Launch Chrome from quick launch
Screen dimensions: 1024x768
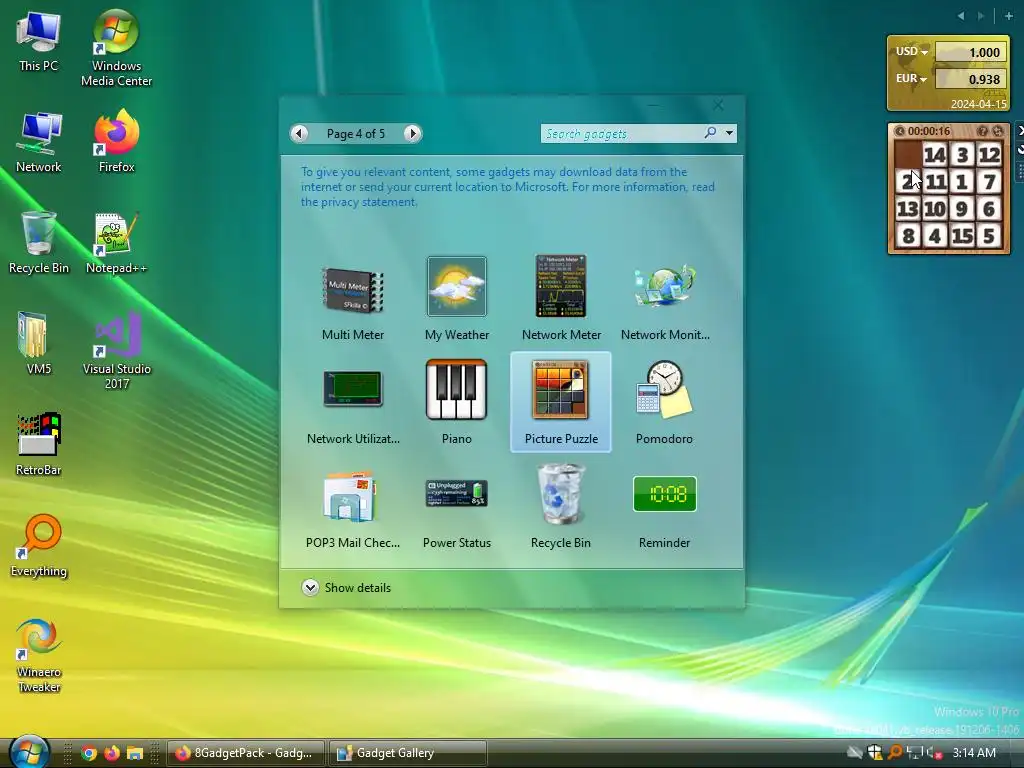click(89, 753)
